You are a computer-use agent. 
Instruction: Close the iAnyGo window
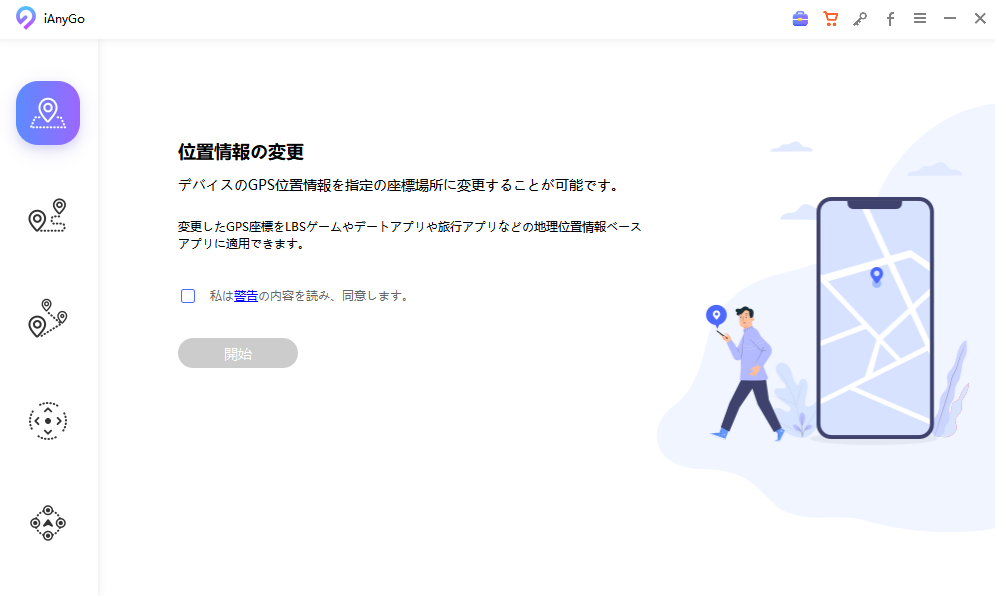980,18
